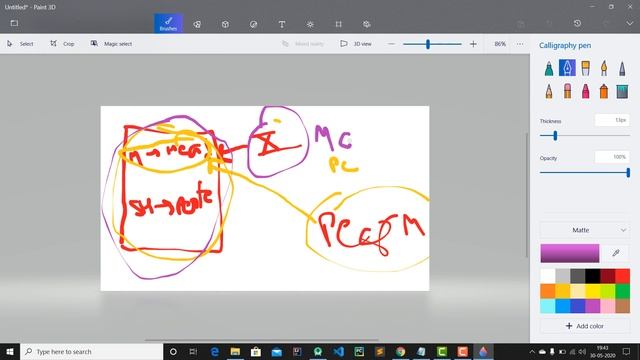Select the Pixel pen
This screenshot has width=640, height=360.
pos(622,68)
